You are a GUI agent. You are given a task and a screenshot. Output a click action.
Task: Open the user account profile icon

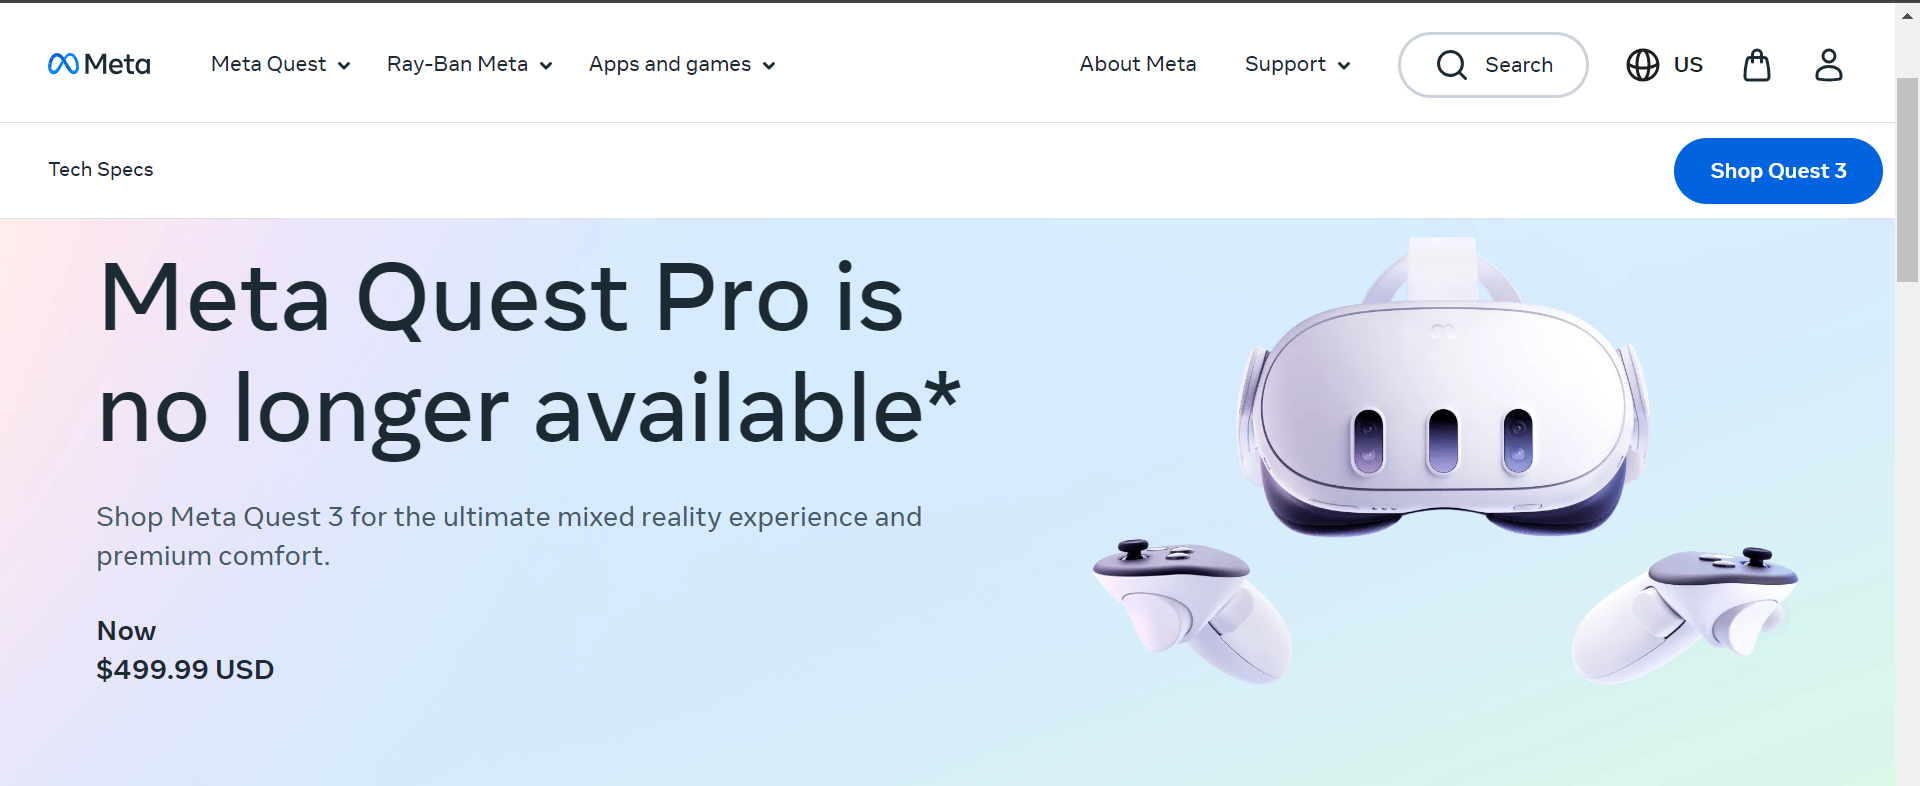point(1829,65)
